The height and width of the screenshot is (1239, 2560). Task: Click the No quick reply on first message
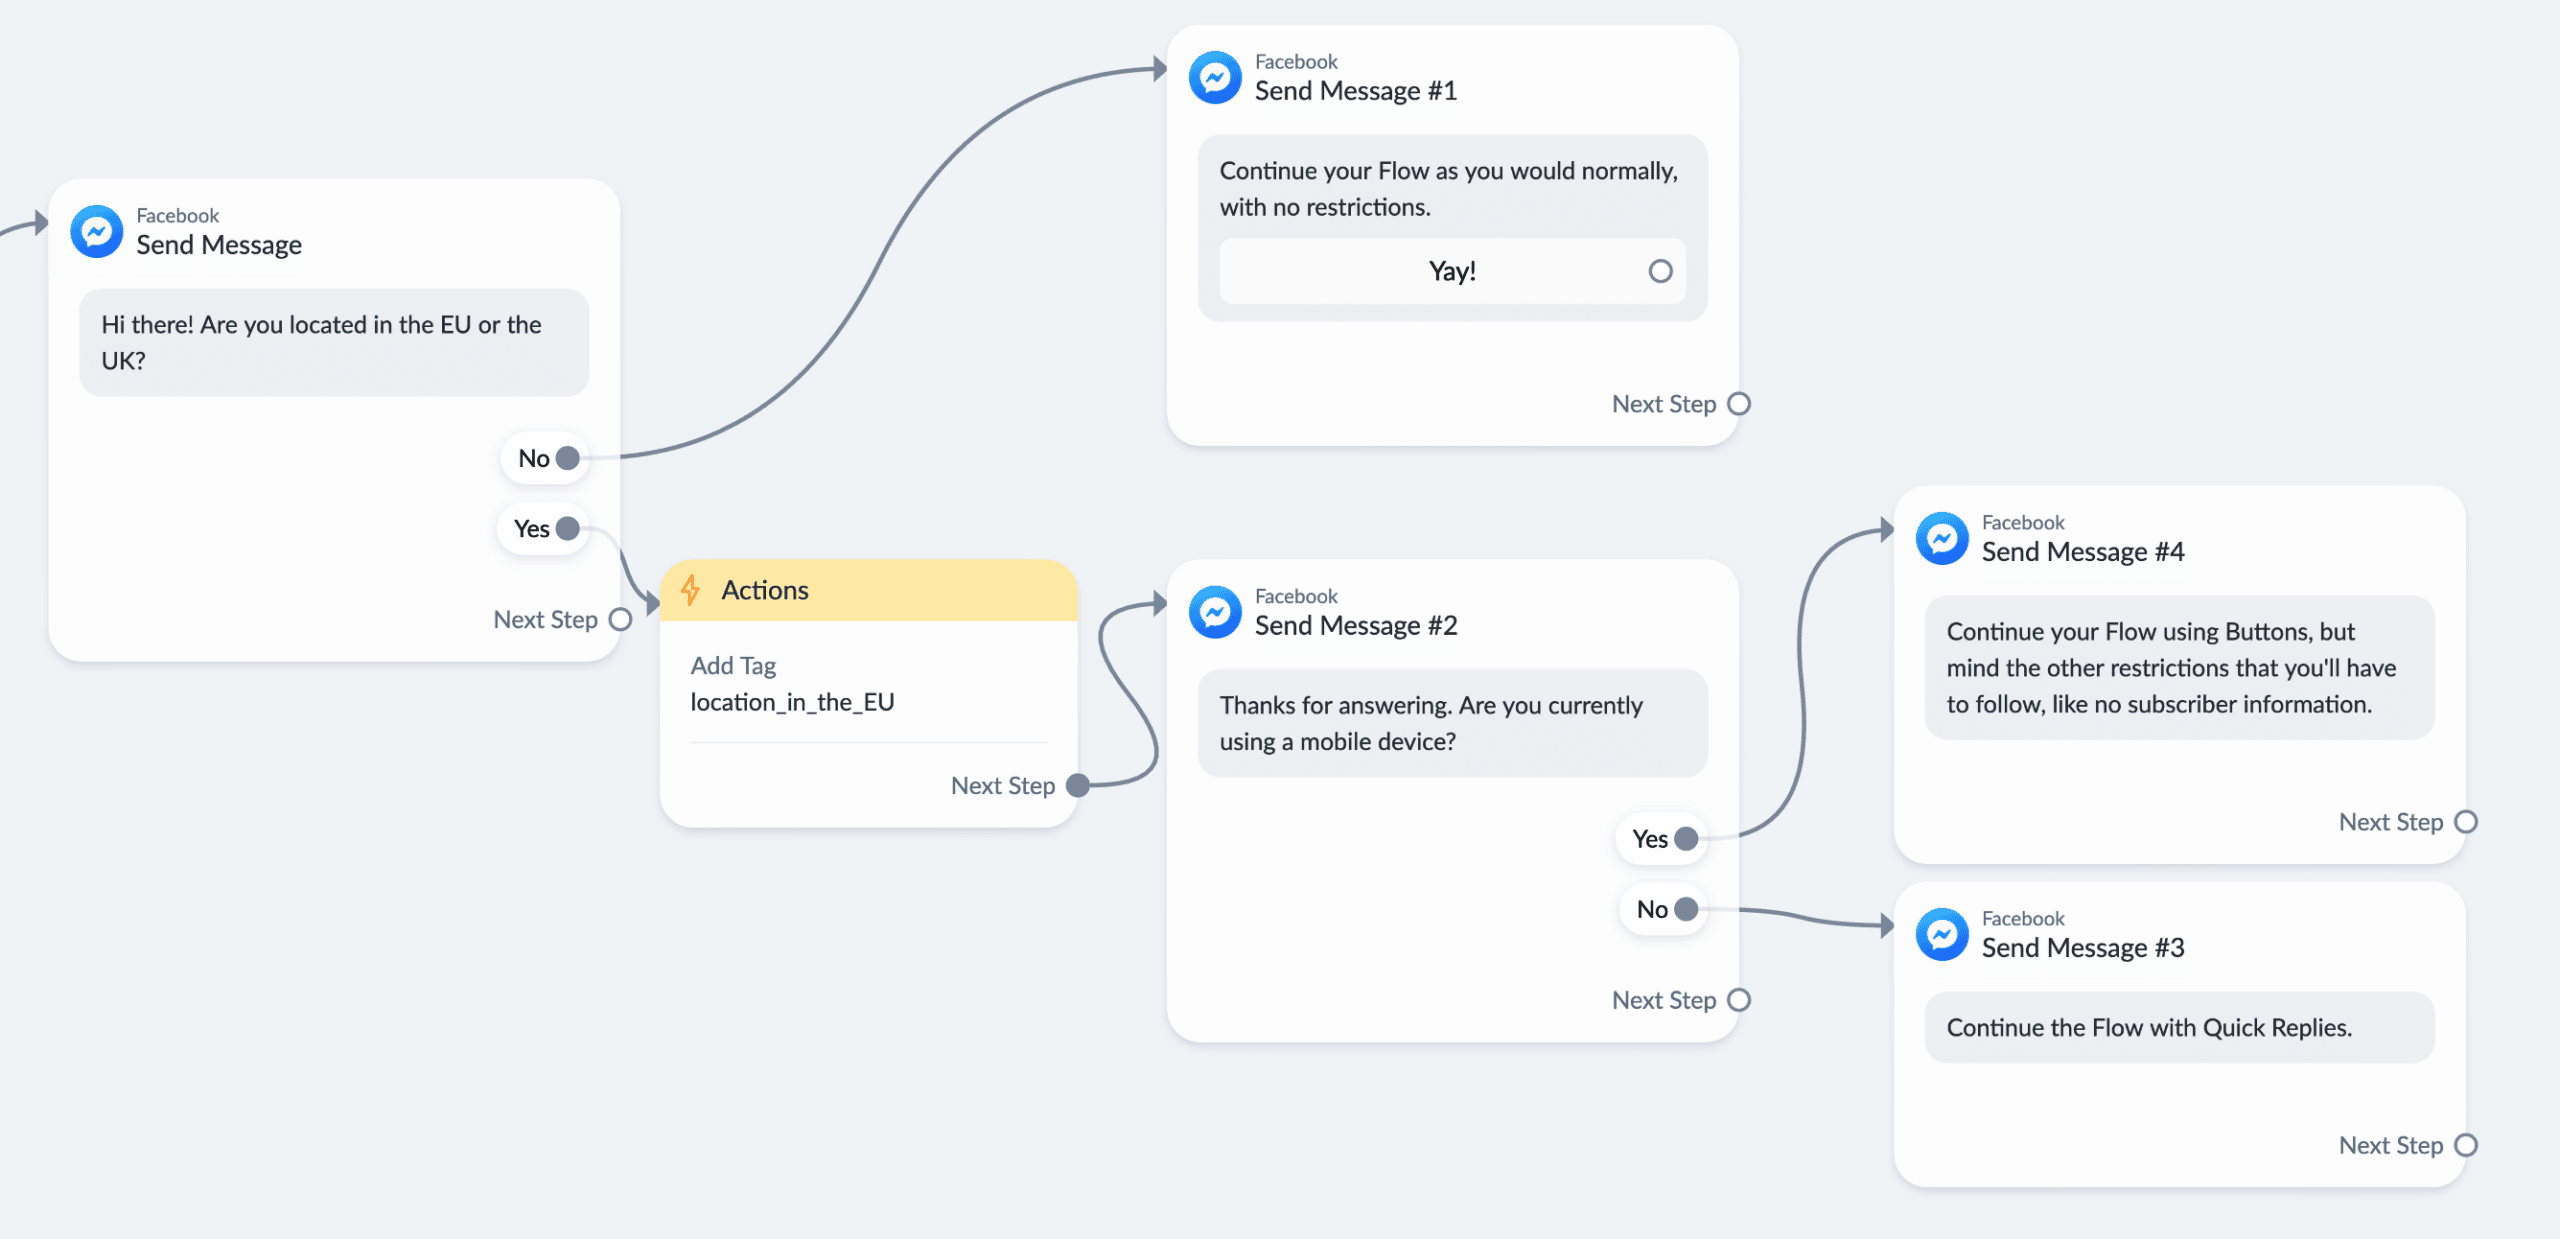(x=545, y=458)
